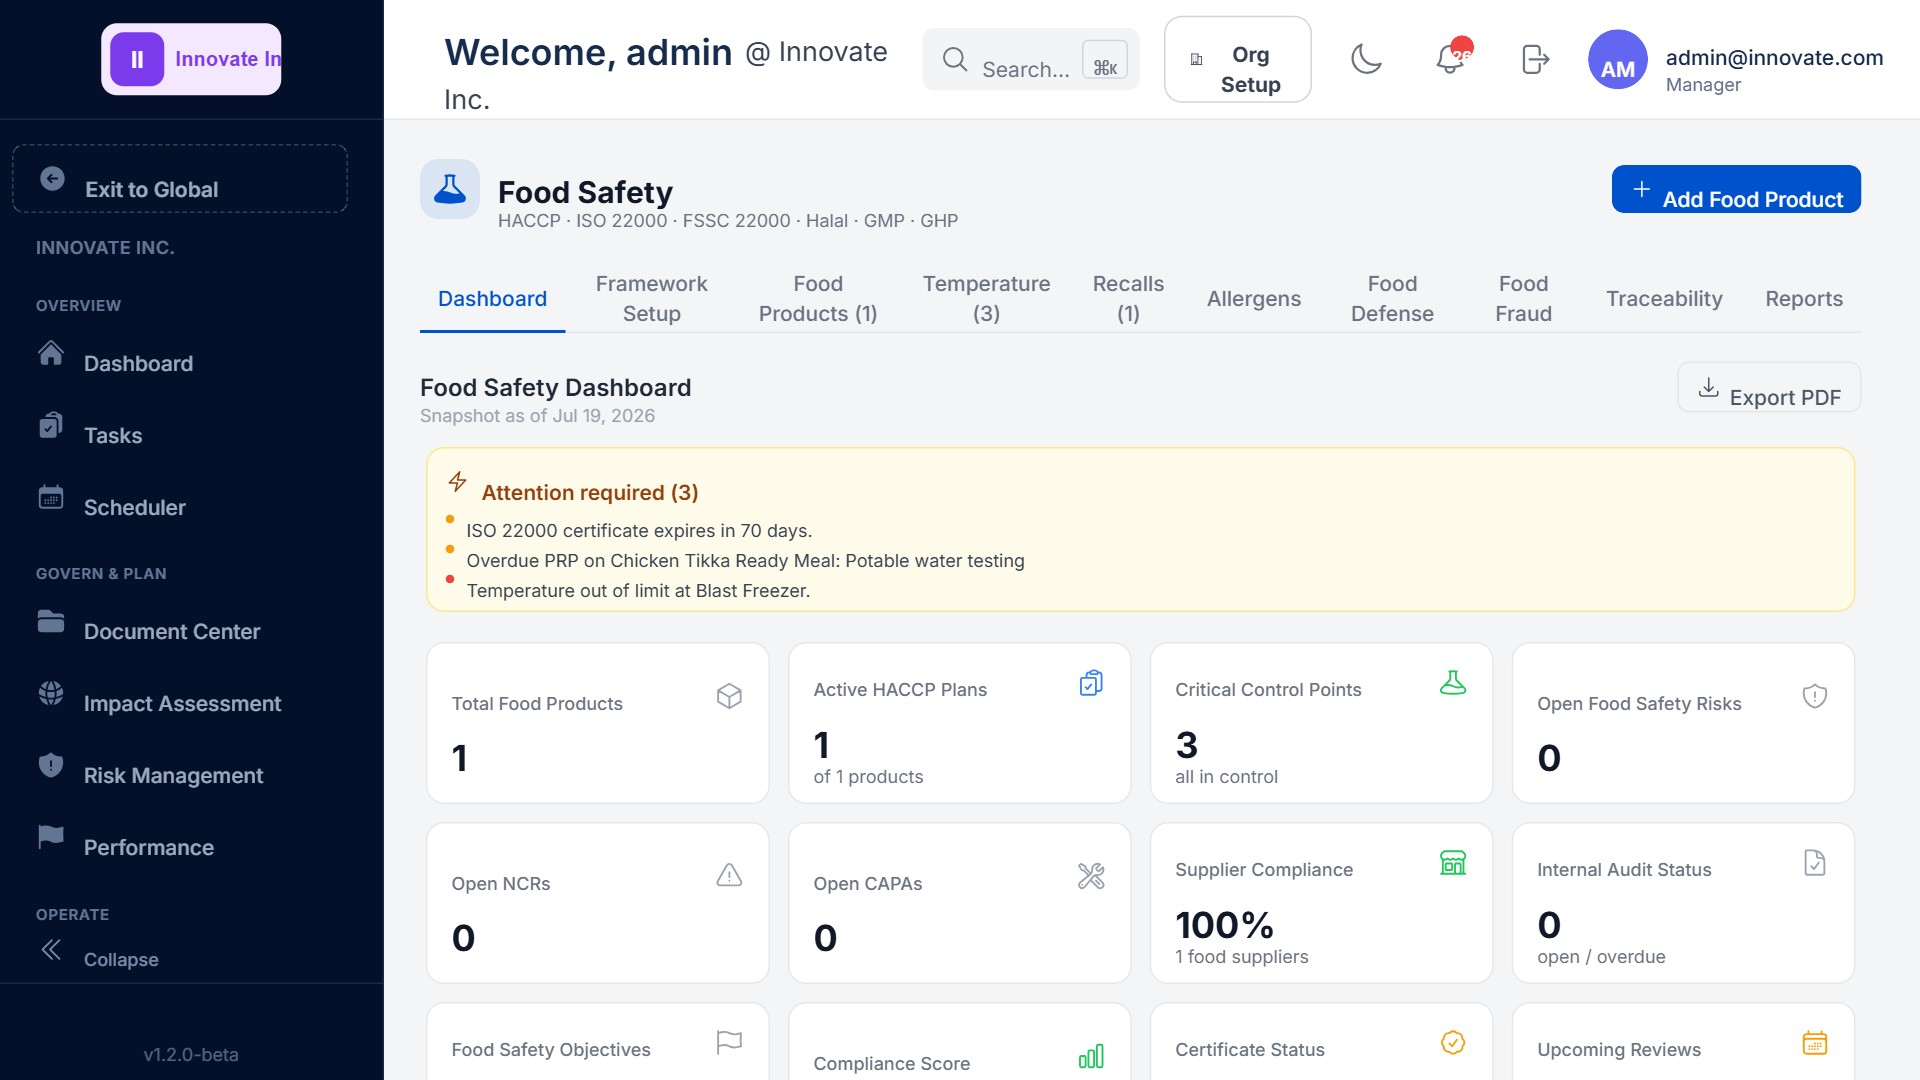Switch to Food Defense tab
The width and height of the screenshot is (1920, 1080).
point(1392,299)
